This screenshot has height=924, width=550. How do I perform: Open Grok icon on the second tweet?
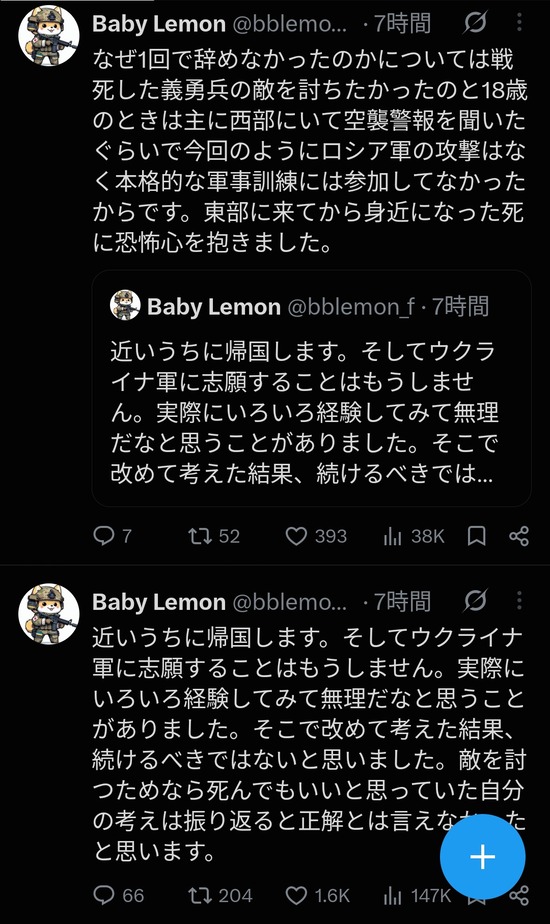point(475,601)
